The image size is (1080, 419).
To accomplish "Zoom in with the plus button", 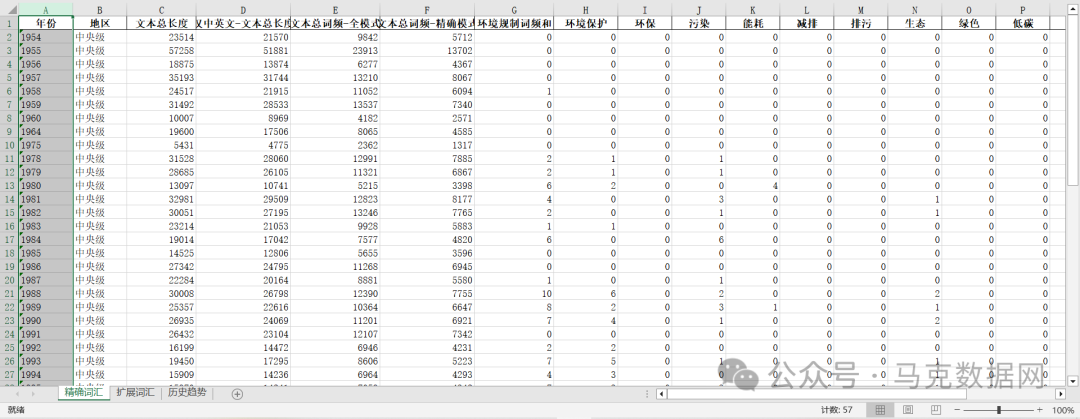I will 1039,410.
